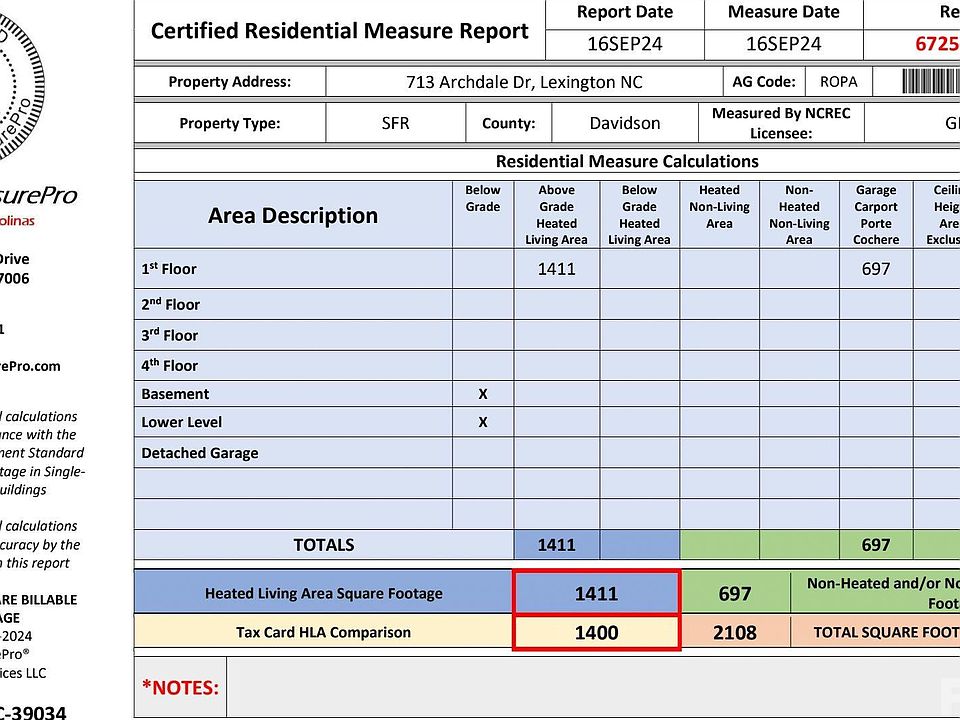
Task: Click the Area Description header
Action: point(293,215)
